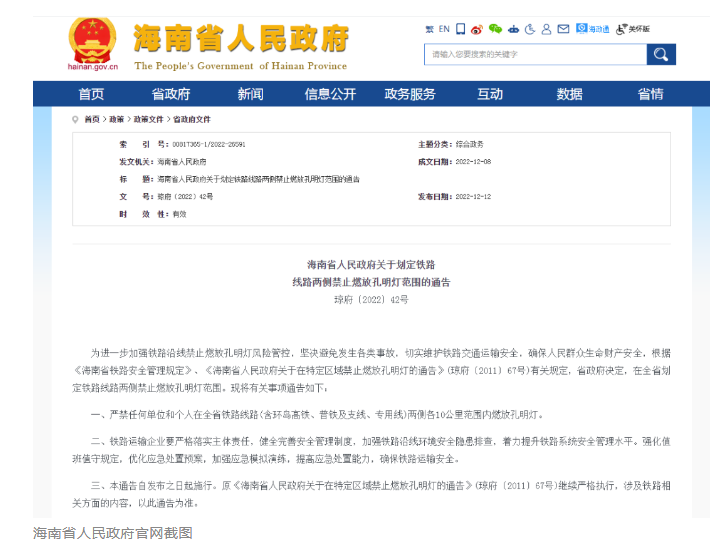Click the document title in the 标题 row
Screen dimensions: 723x551
click(x=258, y=179)
